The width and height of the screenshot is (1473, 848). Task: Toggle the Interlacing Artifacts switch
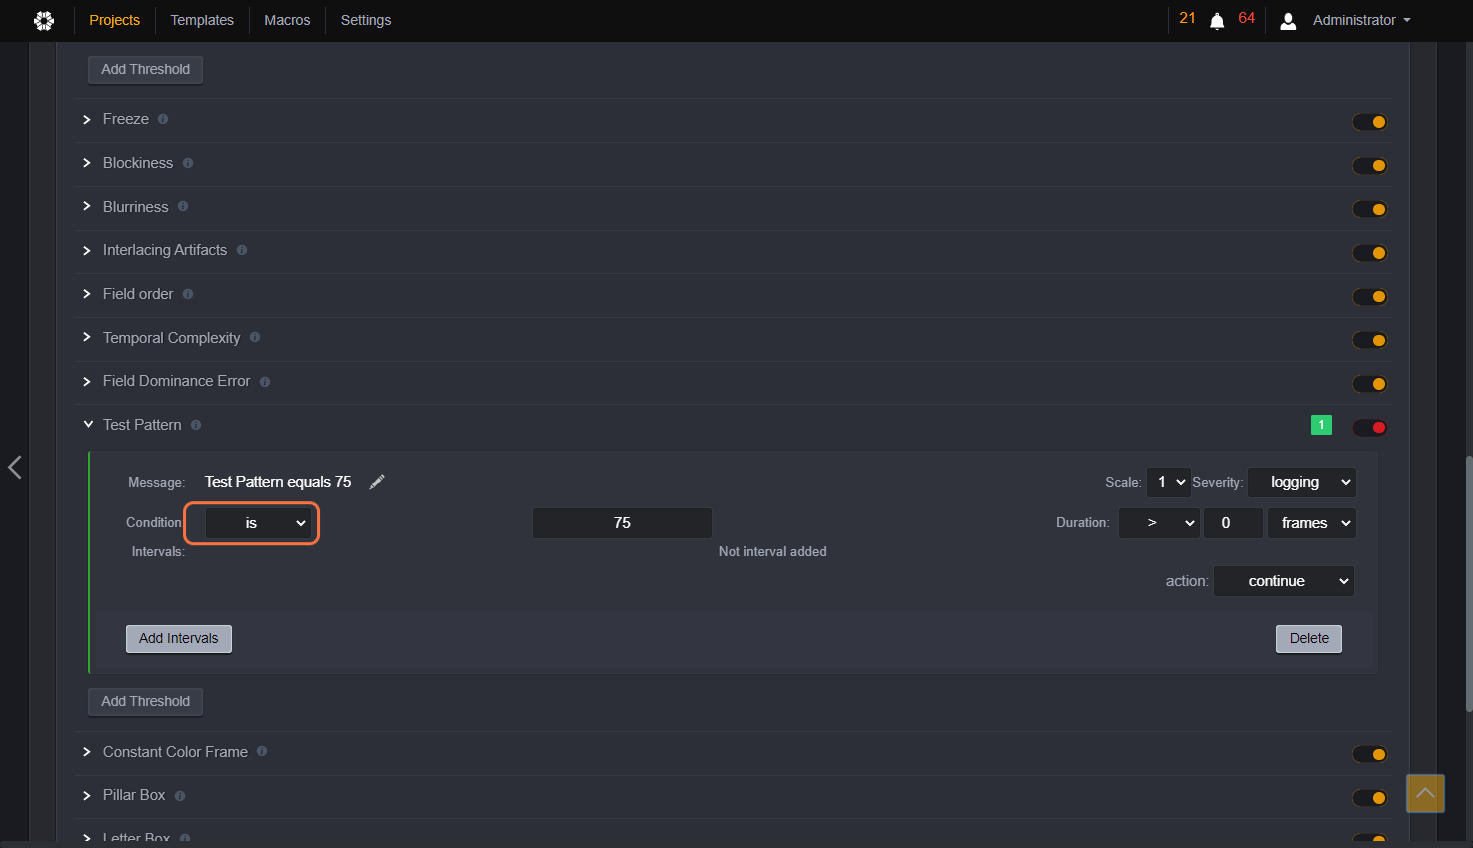tap(1370, 253)
